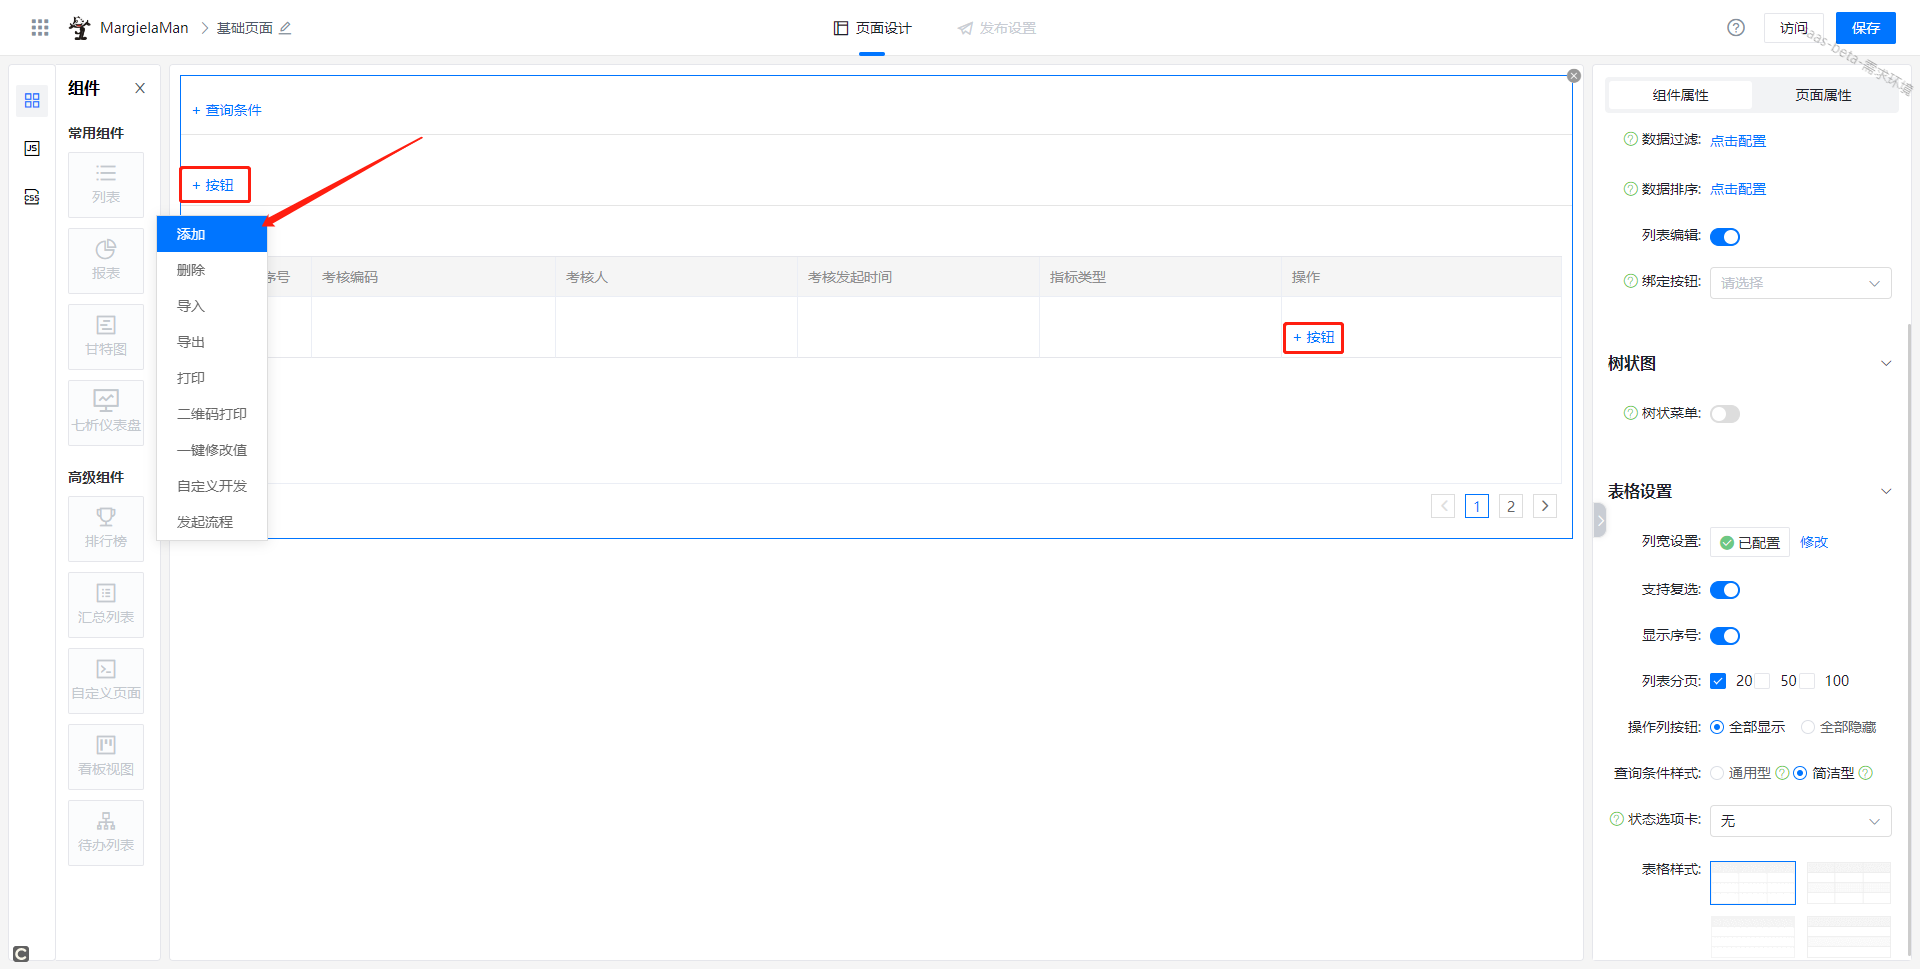Check the 50 per page checkbox

1763,681
